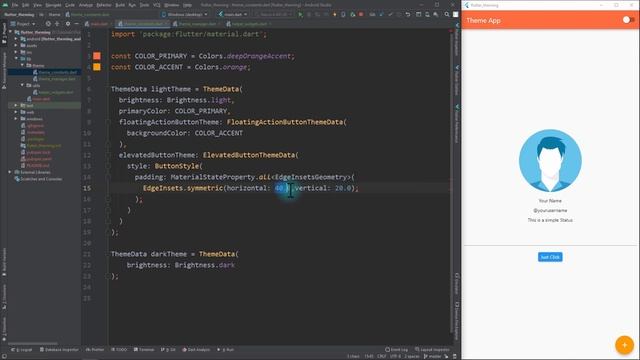Expand the windows folder in the project tree
Viewport: 640px width, 360px height.
click(x=16, y=119)
